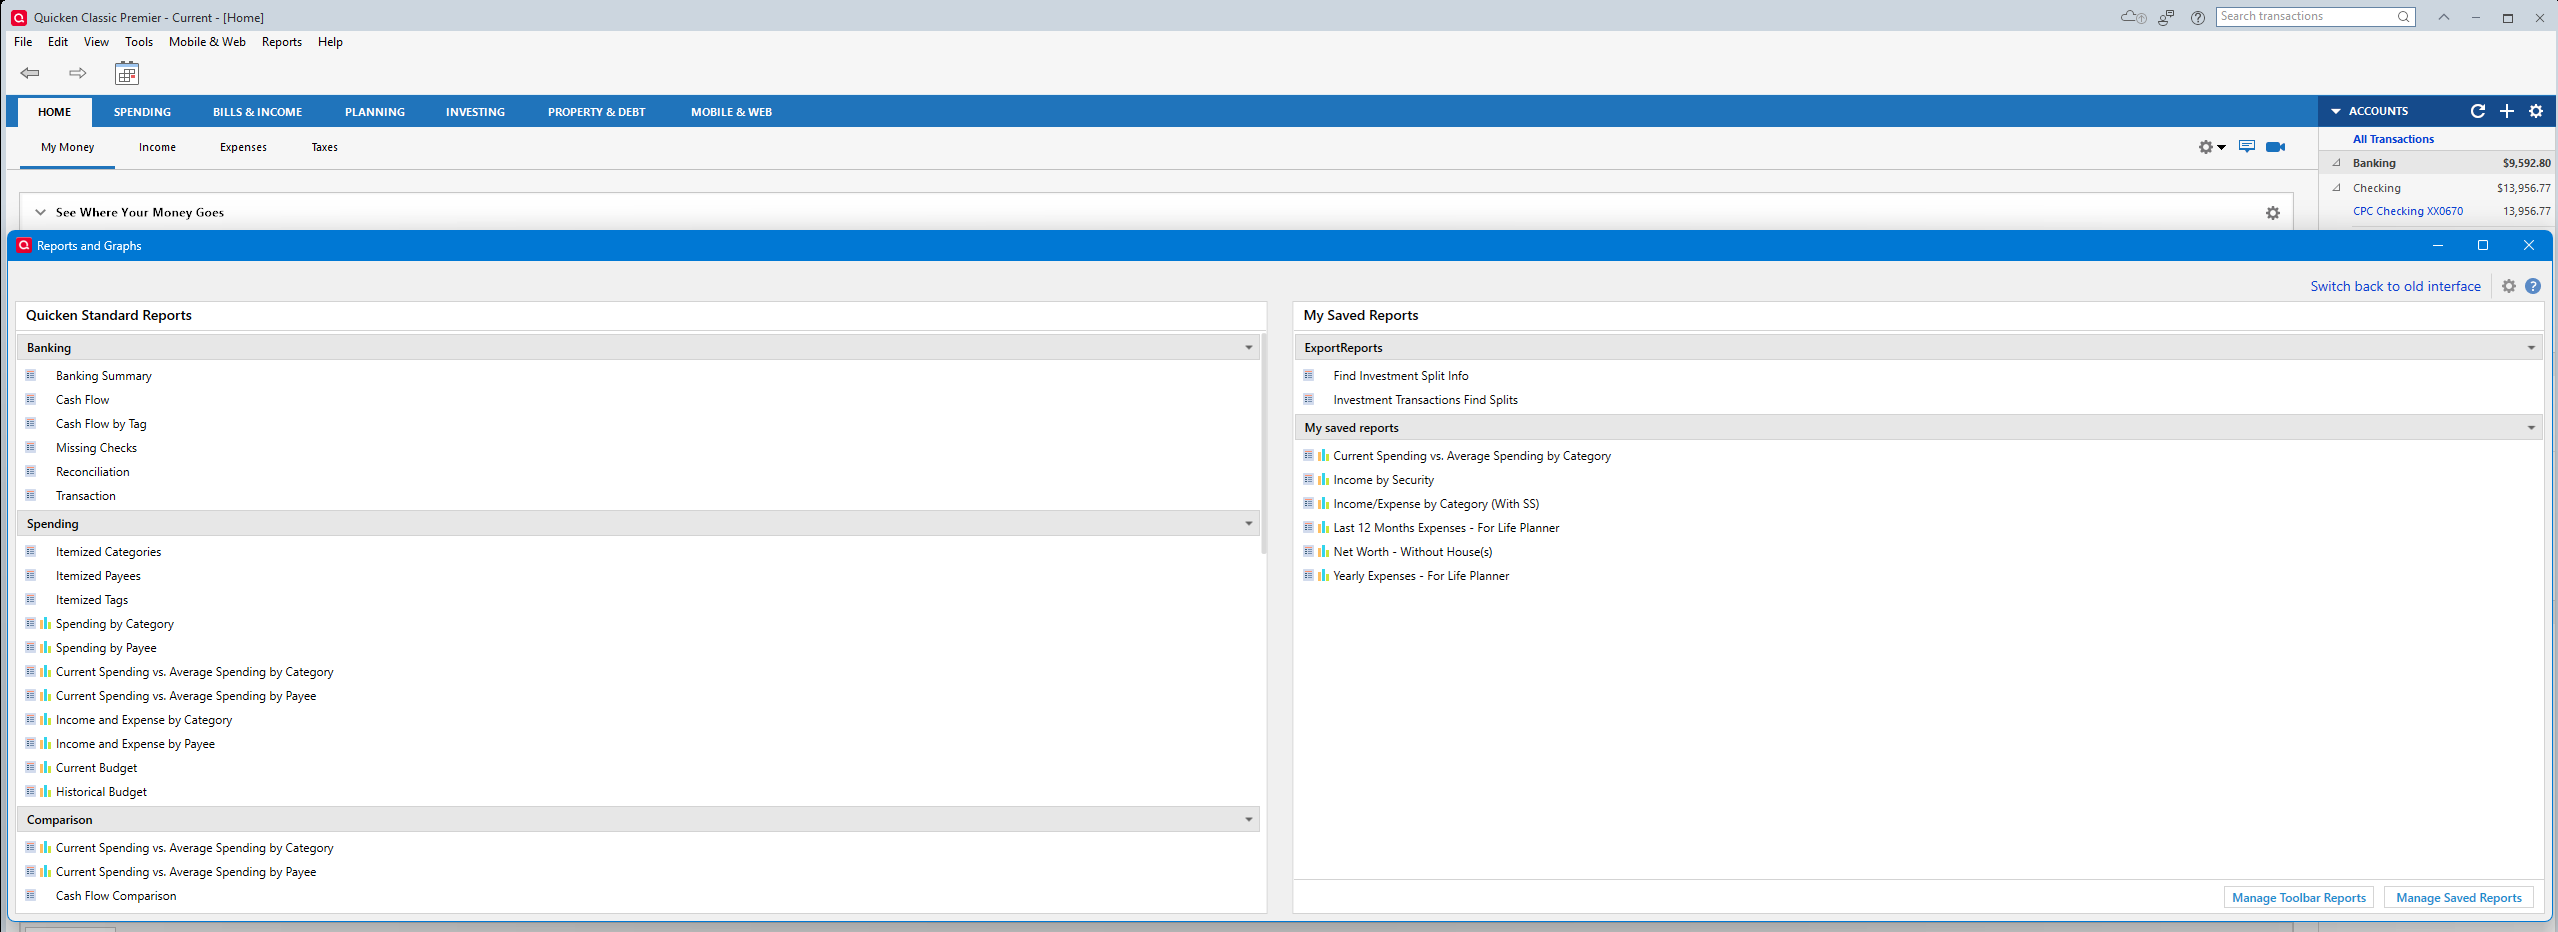Collapse the Accounts bar header arrow
This screenshot has height=932, width=2558.
point(2336,111)
